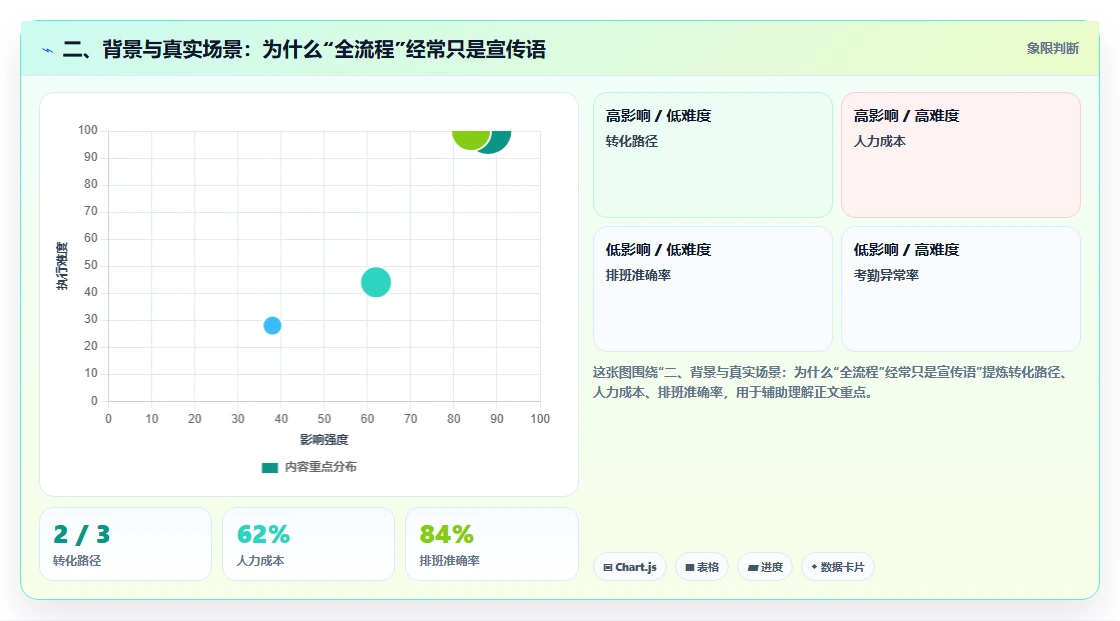Click the 84% 排班准确率 stat card

click(x=491, y=544)
